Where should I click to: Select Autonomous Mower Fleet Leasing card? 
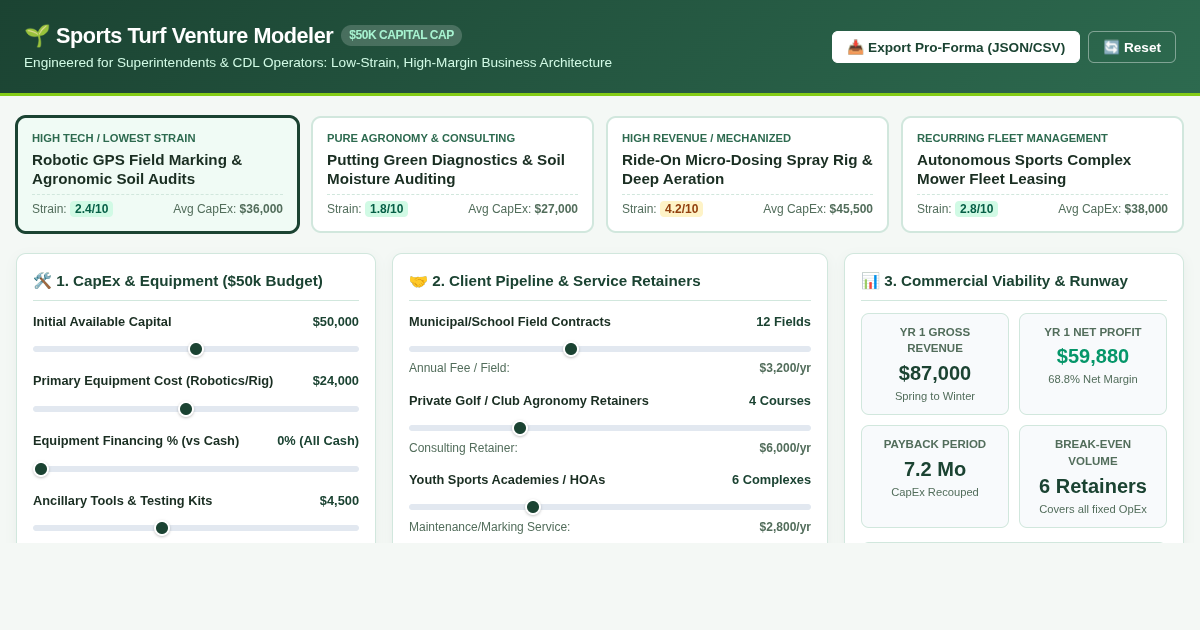tap(1042, 175)
